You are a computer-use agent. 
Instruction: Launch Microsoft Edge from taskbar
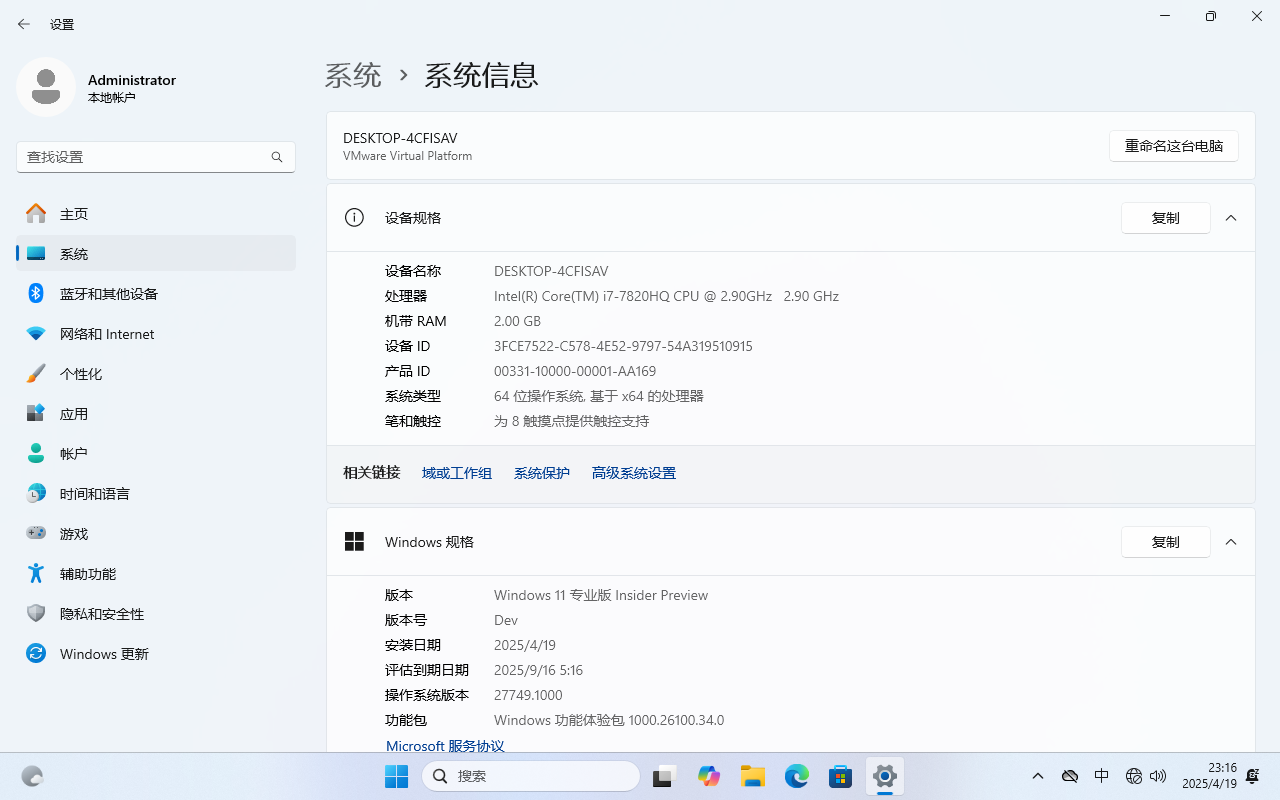[x=797, y=776]
